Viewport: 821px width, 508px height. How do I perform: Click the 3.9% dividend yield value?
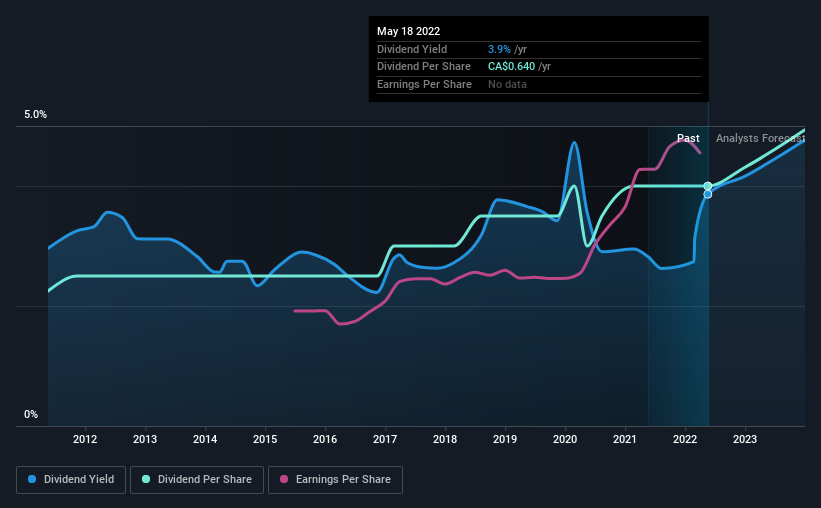coord(499,49)
